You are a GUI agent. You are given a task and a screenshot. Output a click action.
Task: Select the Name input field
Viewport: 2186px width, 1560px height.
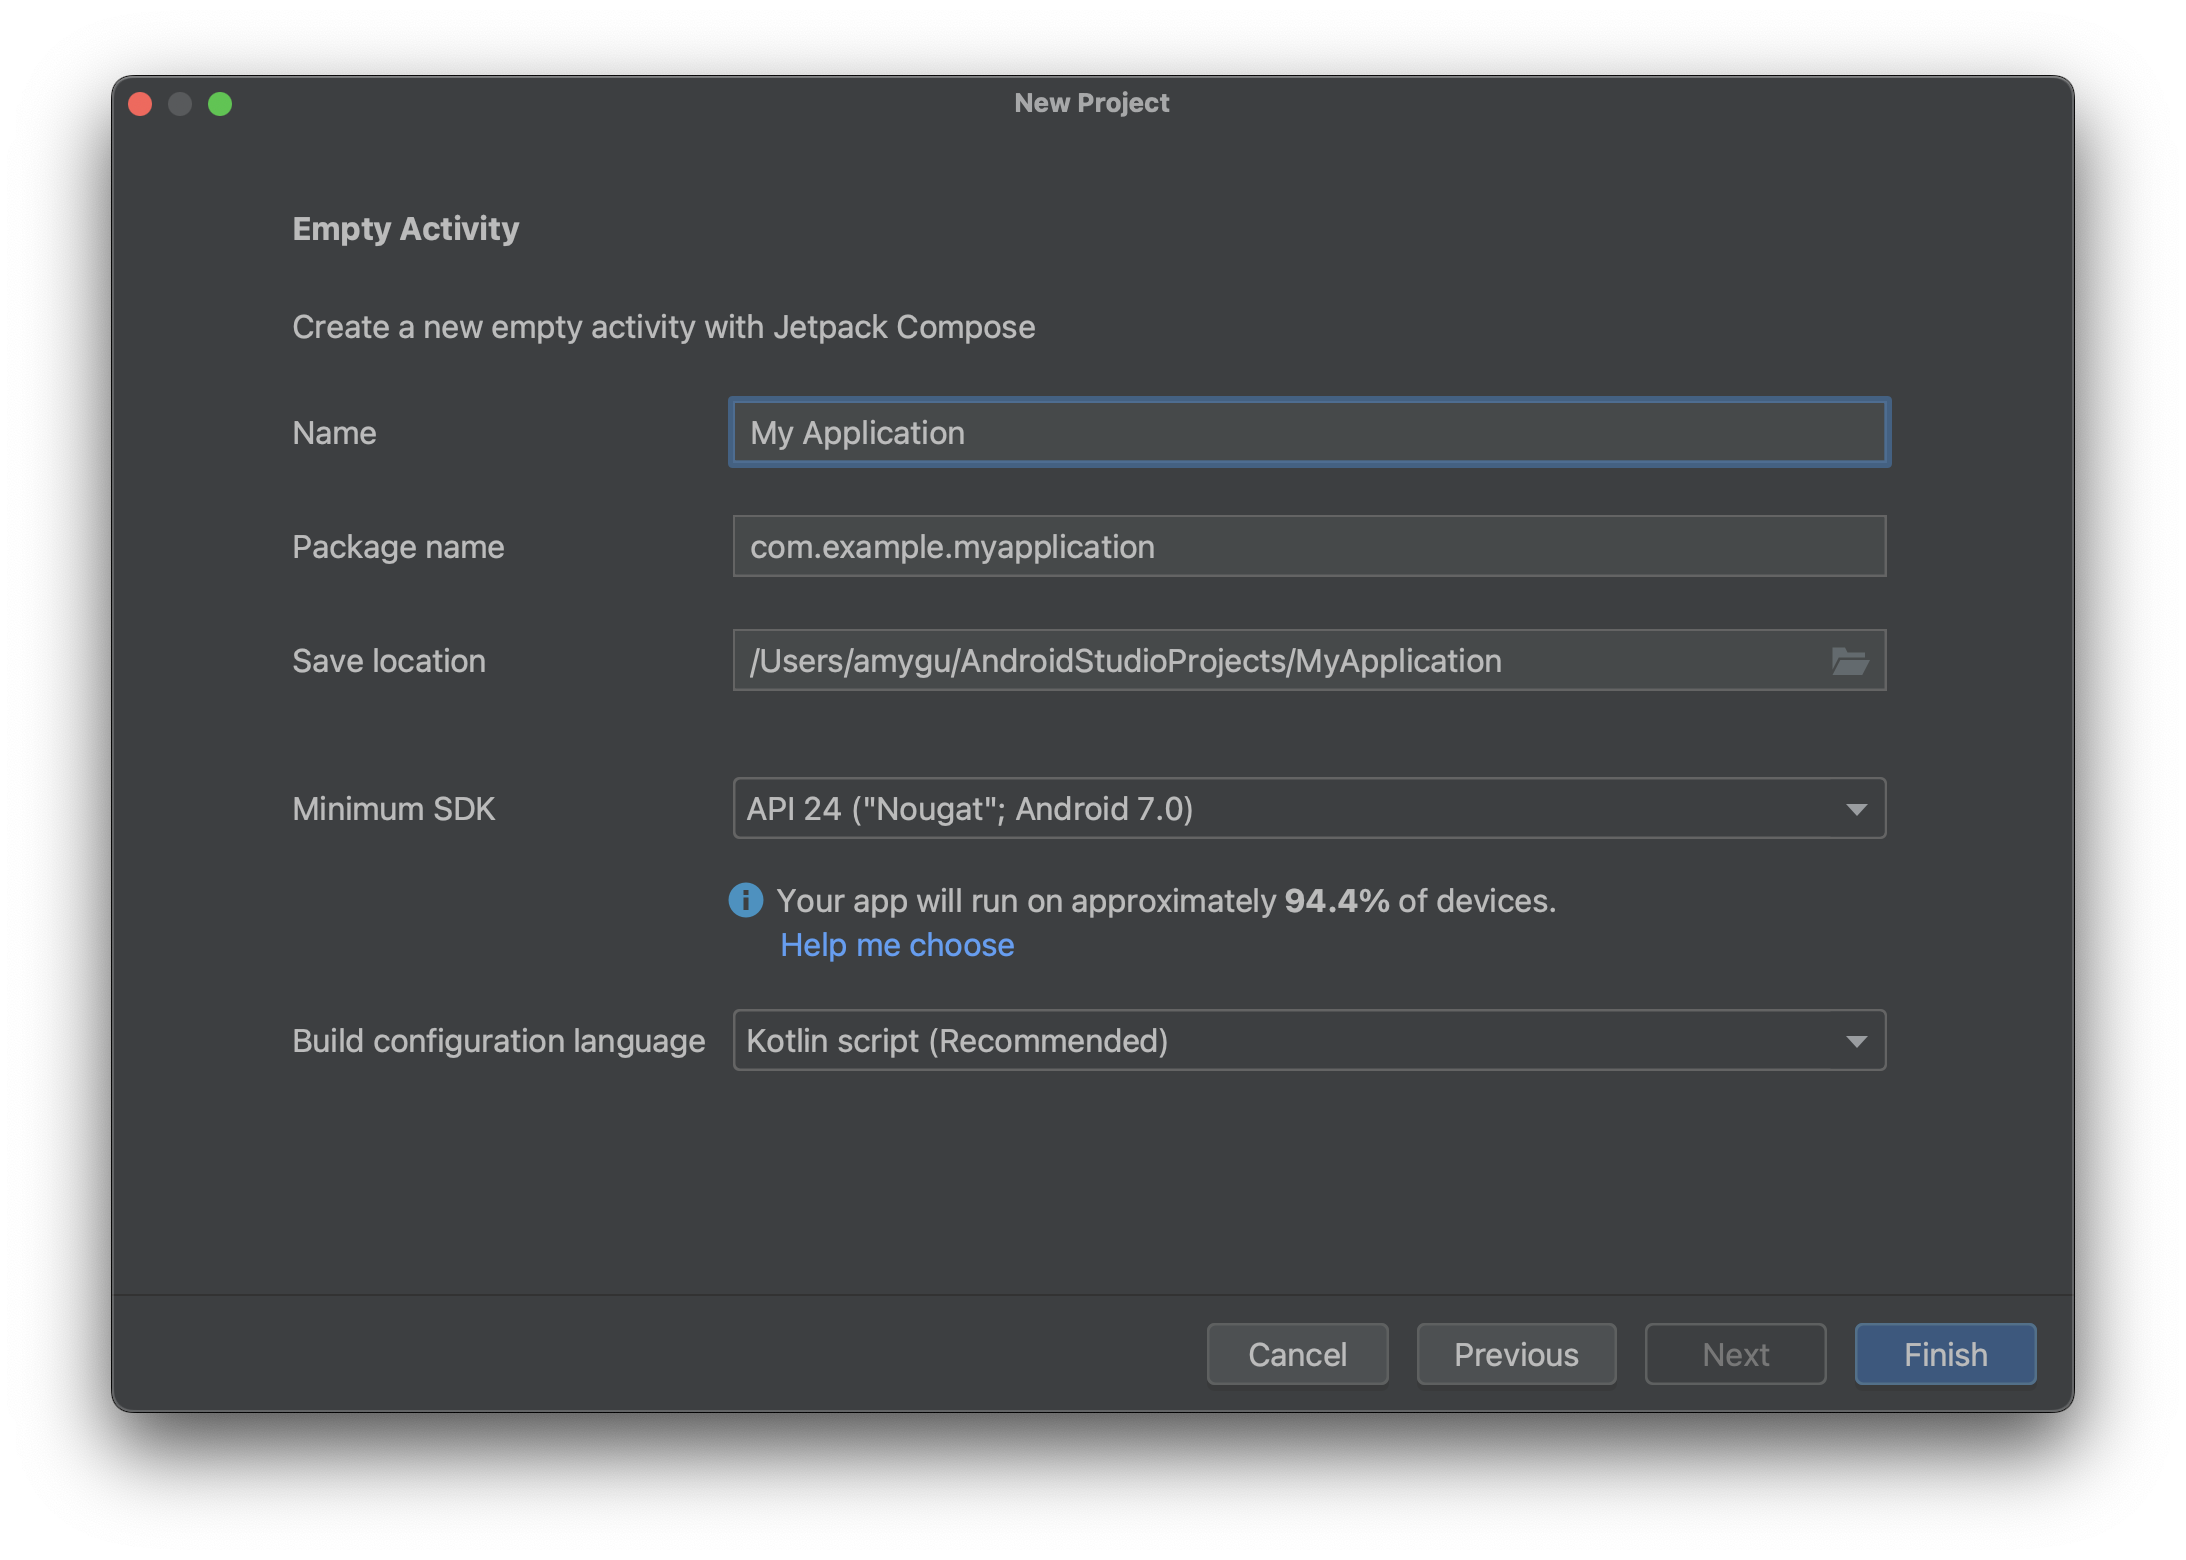coord(1308,434)
